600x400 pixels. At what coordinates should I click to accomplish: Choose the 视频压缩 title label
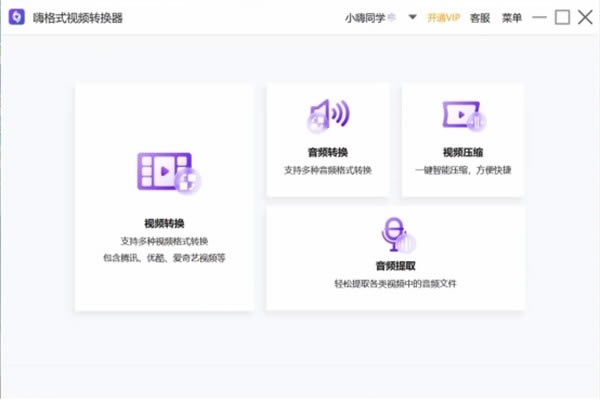(463, 152)
